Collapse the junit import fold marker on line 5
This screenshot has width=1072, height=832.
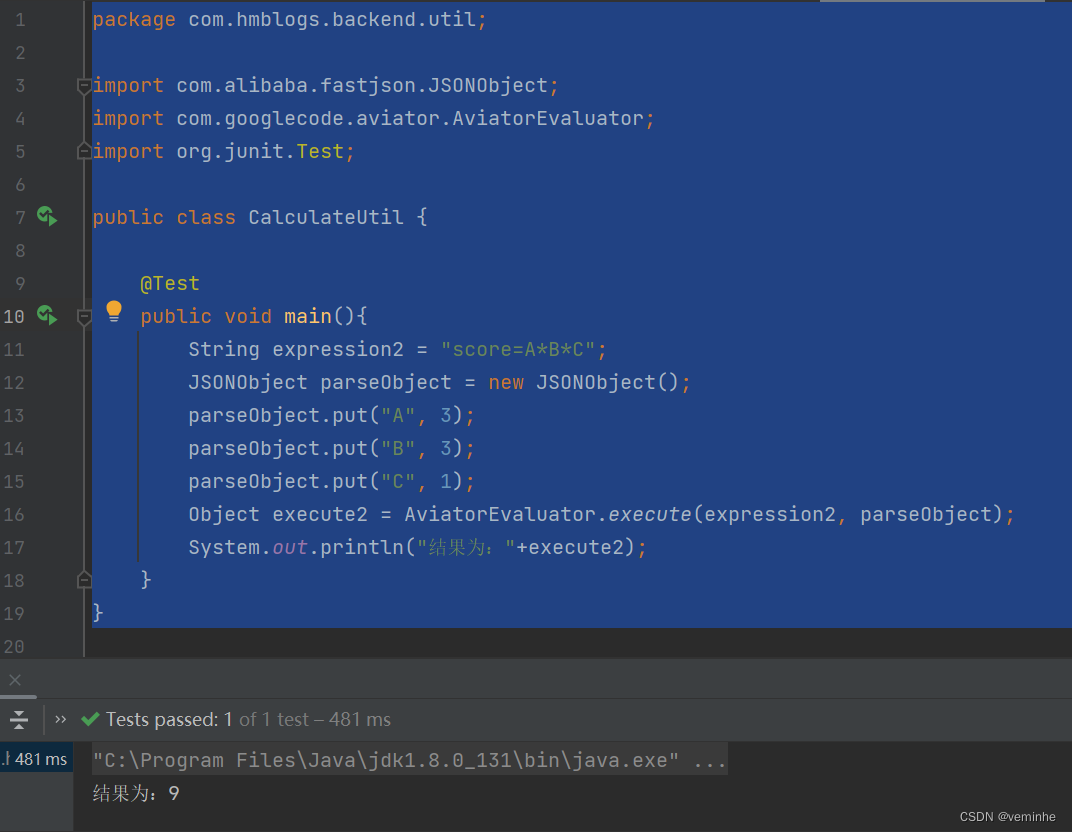(84, 150)
